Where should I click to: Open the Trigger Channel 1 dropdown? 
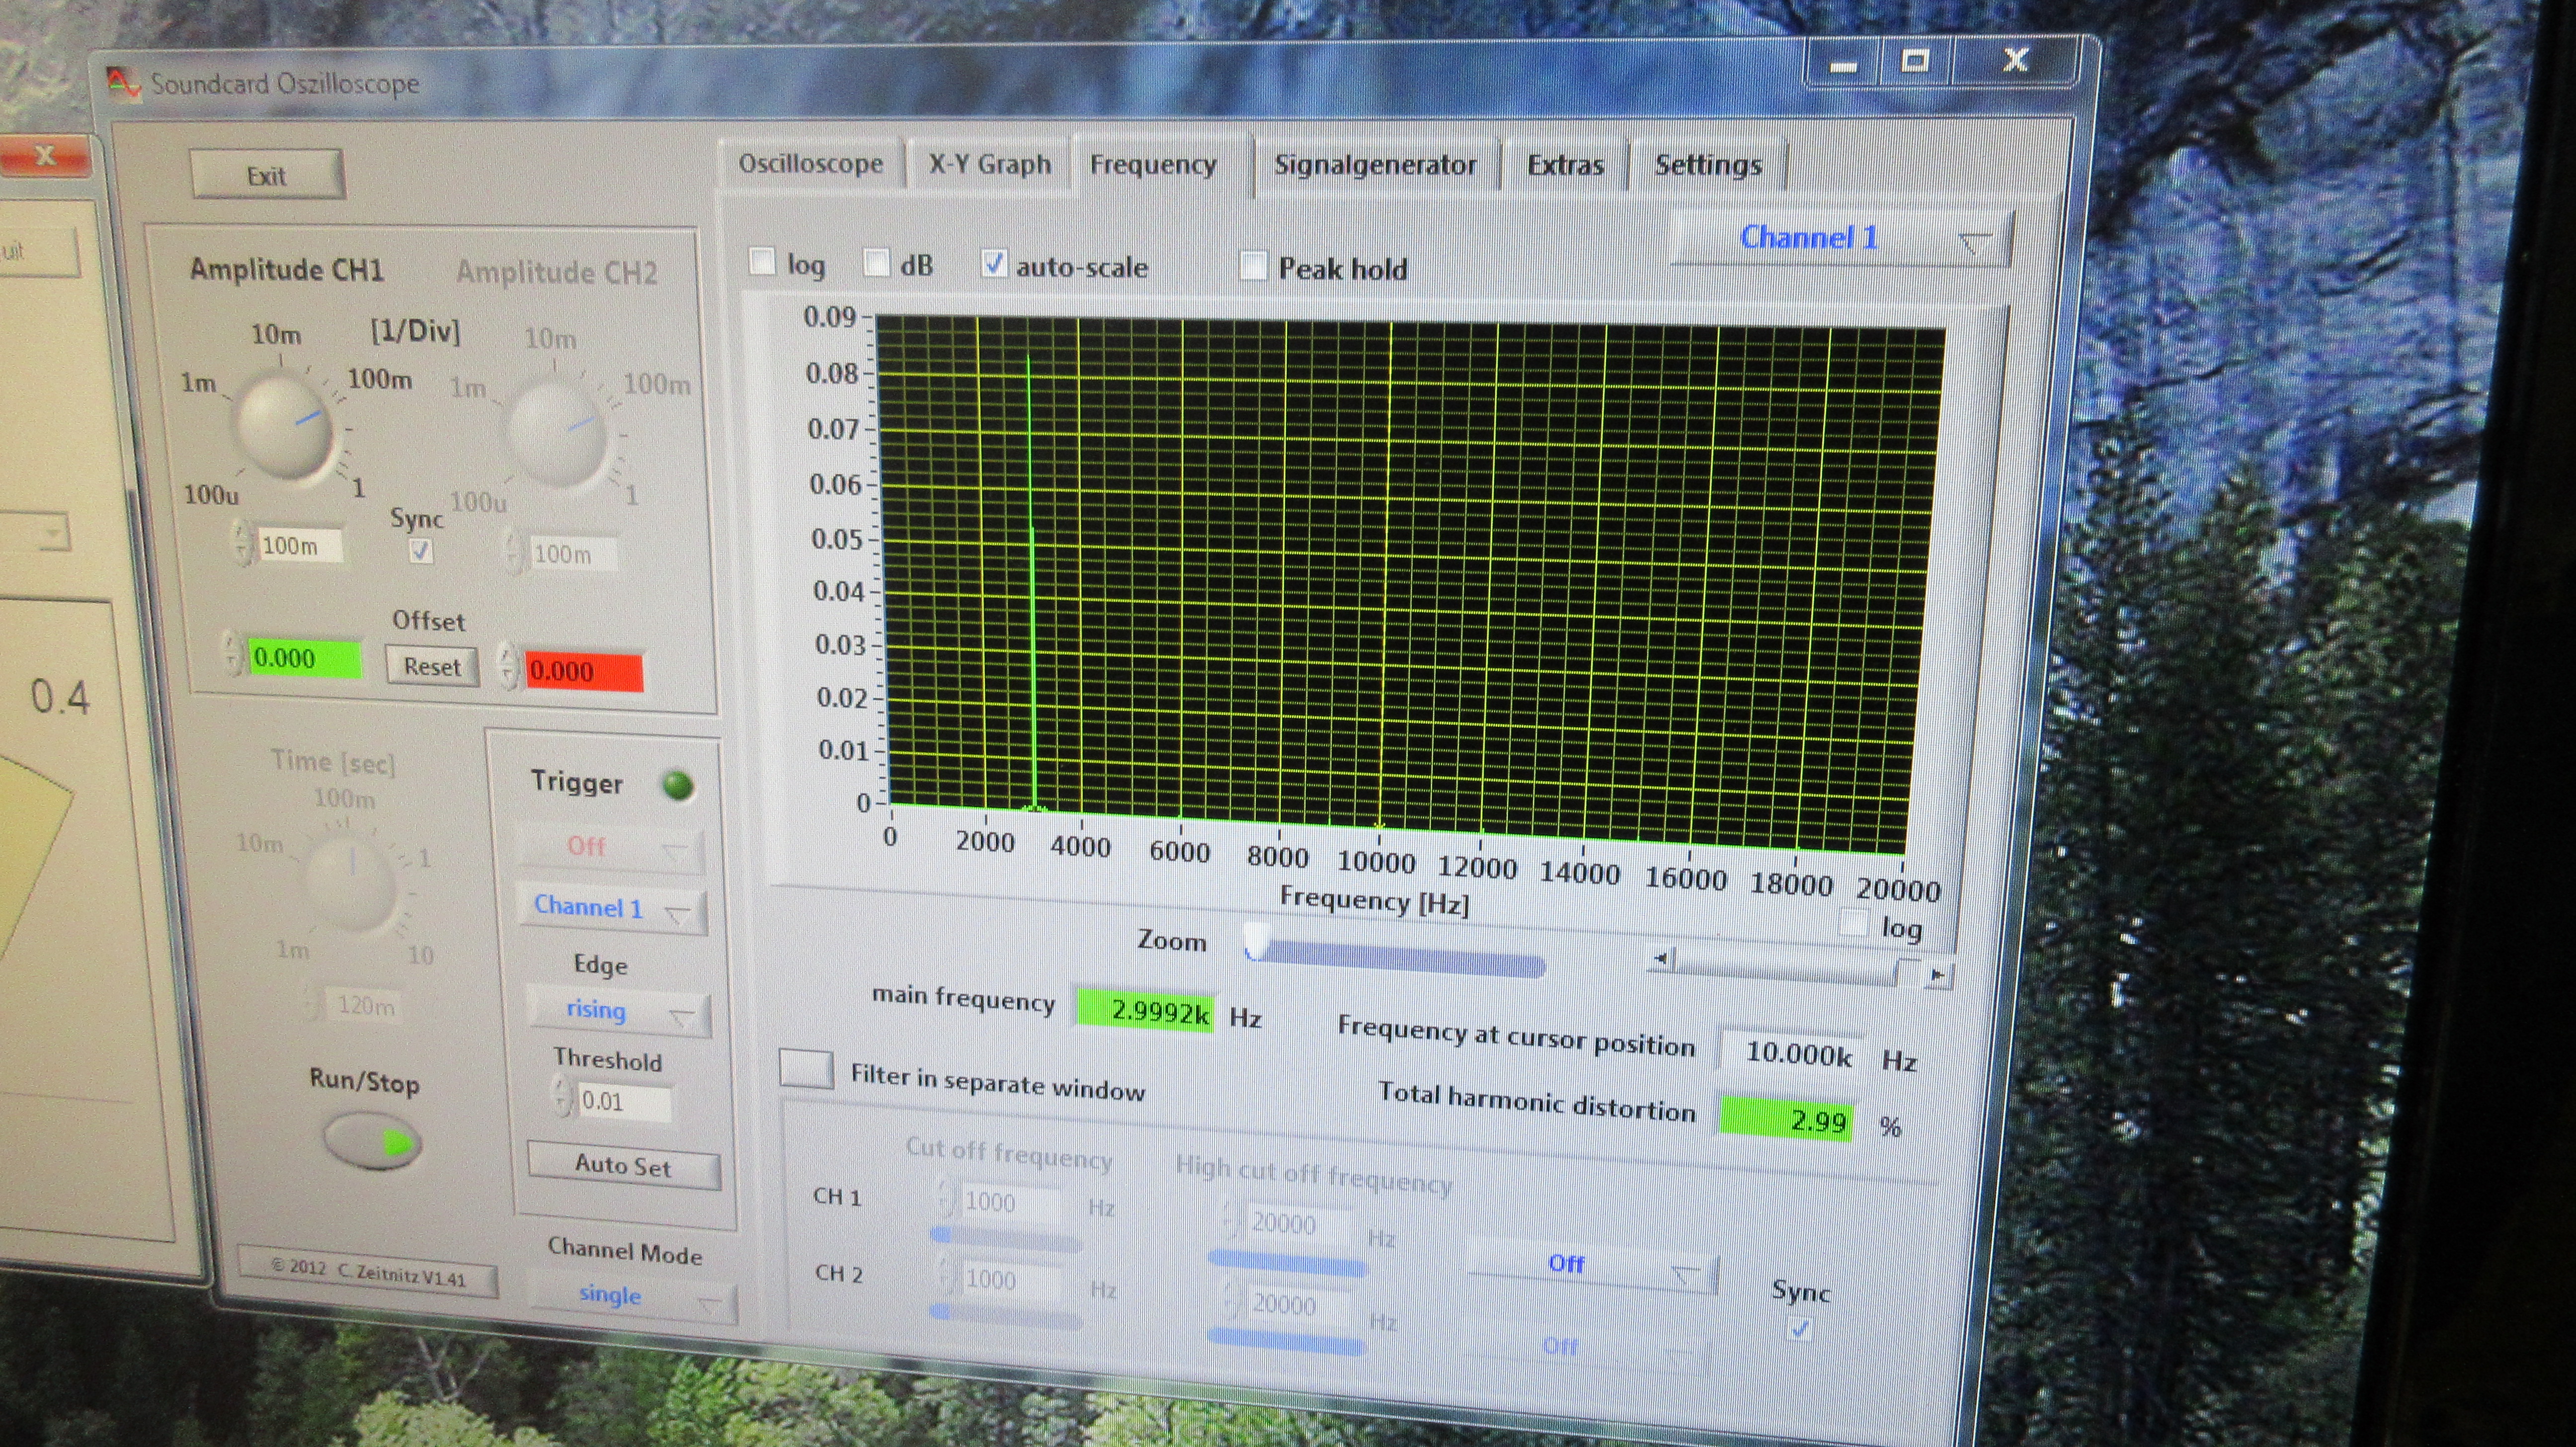[612, 909]
